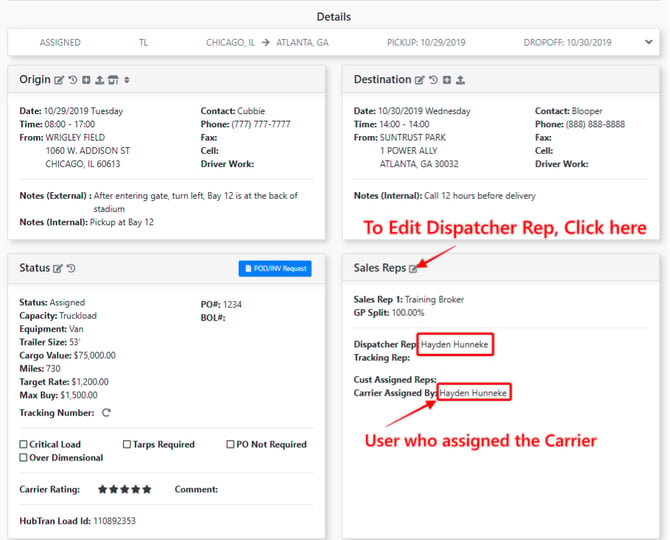Screen dimensions: 670x540
Task: Click the Details heading
Action: click(334, 17)
